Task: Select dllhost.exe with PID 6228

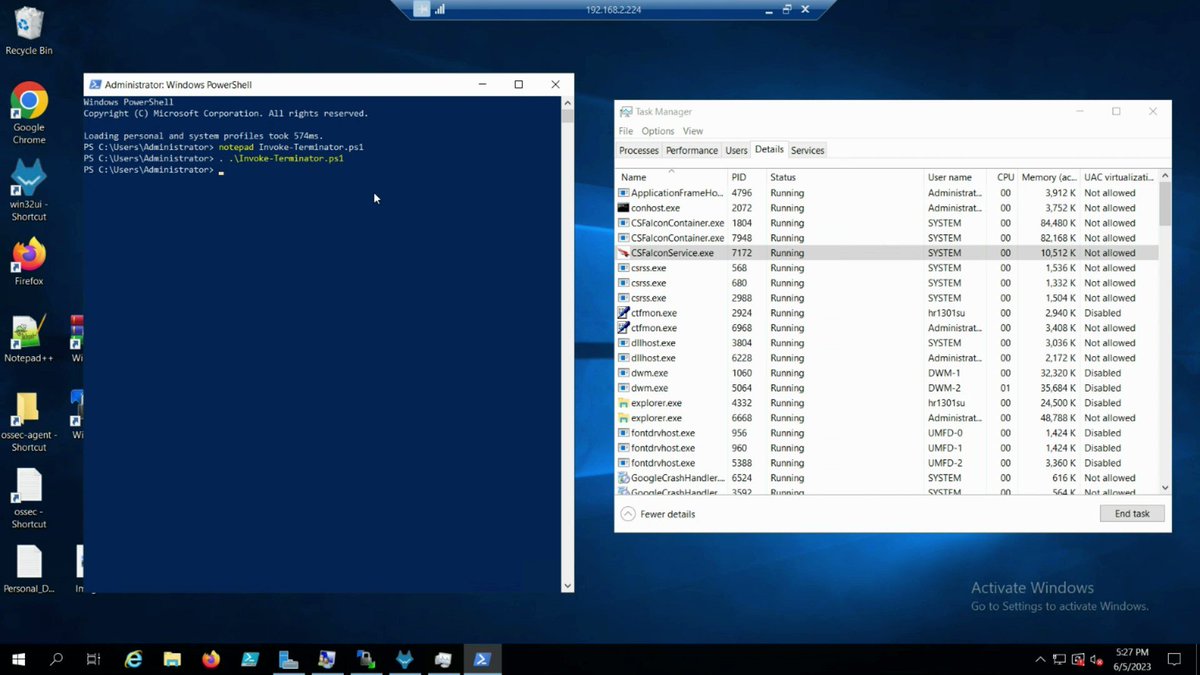Action: click(887, 358)
